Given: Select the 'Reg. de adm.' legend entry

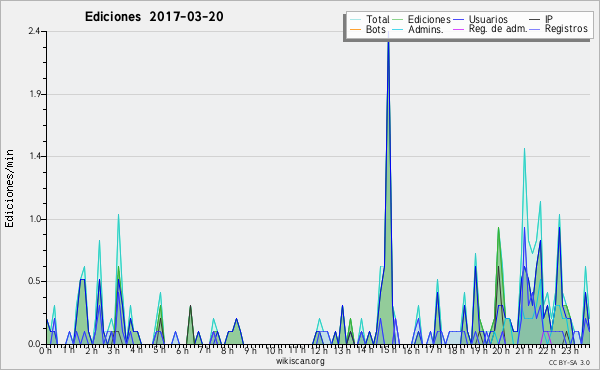Looking at the screenshot, I should (497, 29).
